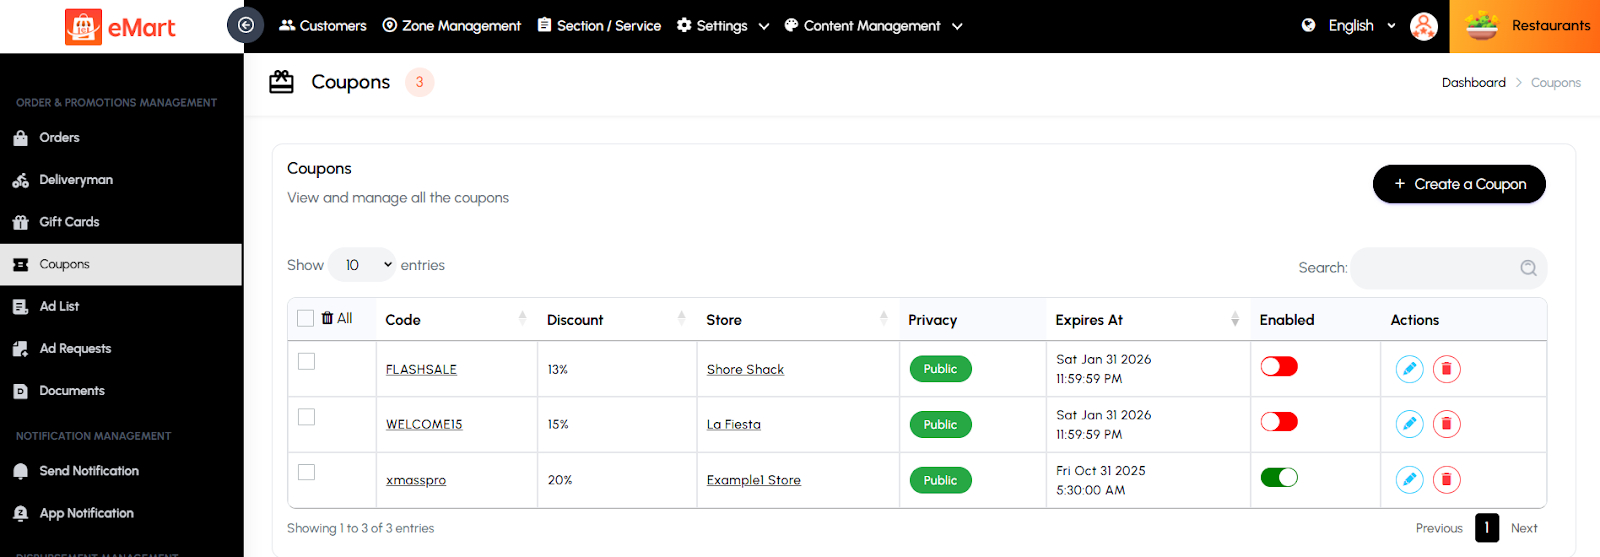Viewport: 1600px width, 557px height.
Task: Click the Create a Coupon button
Action: (x=1459, y=184)
